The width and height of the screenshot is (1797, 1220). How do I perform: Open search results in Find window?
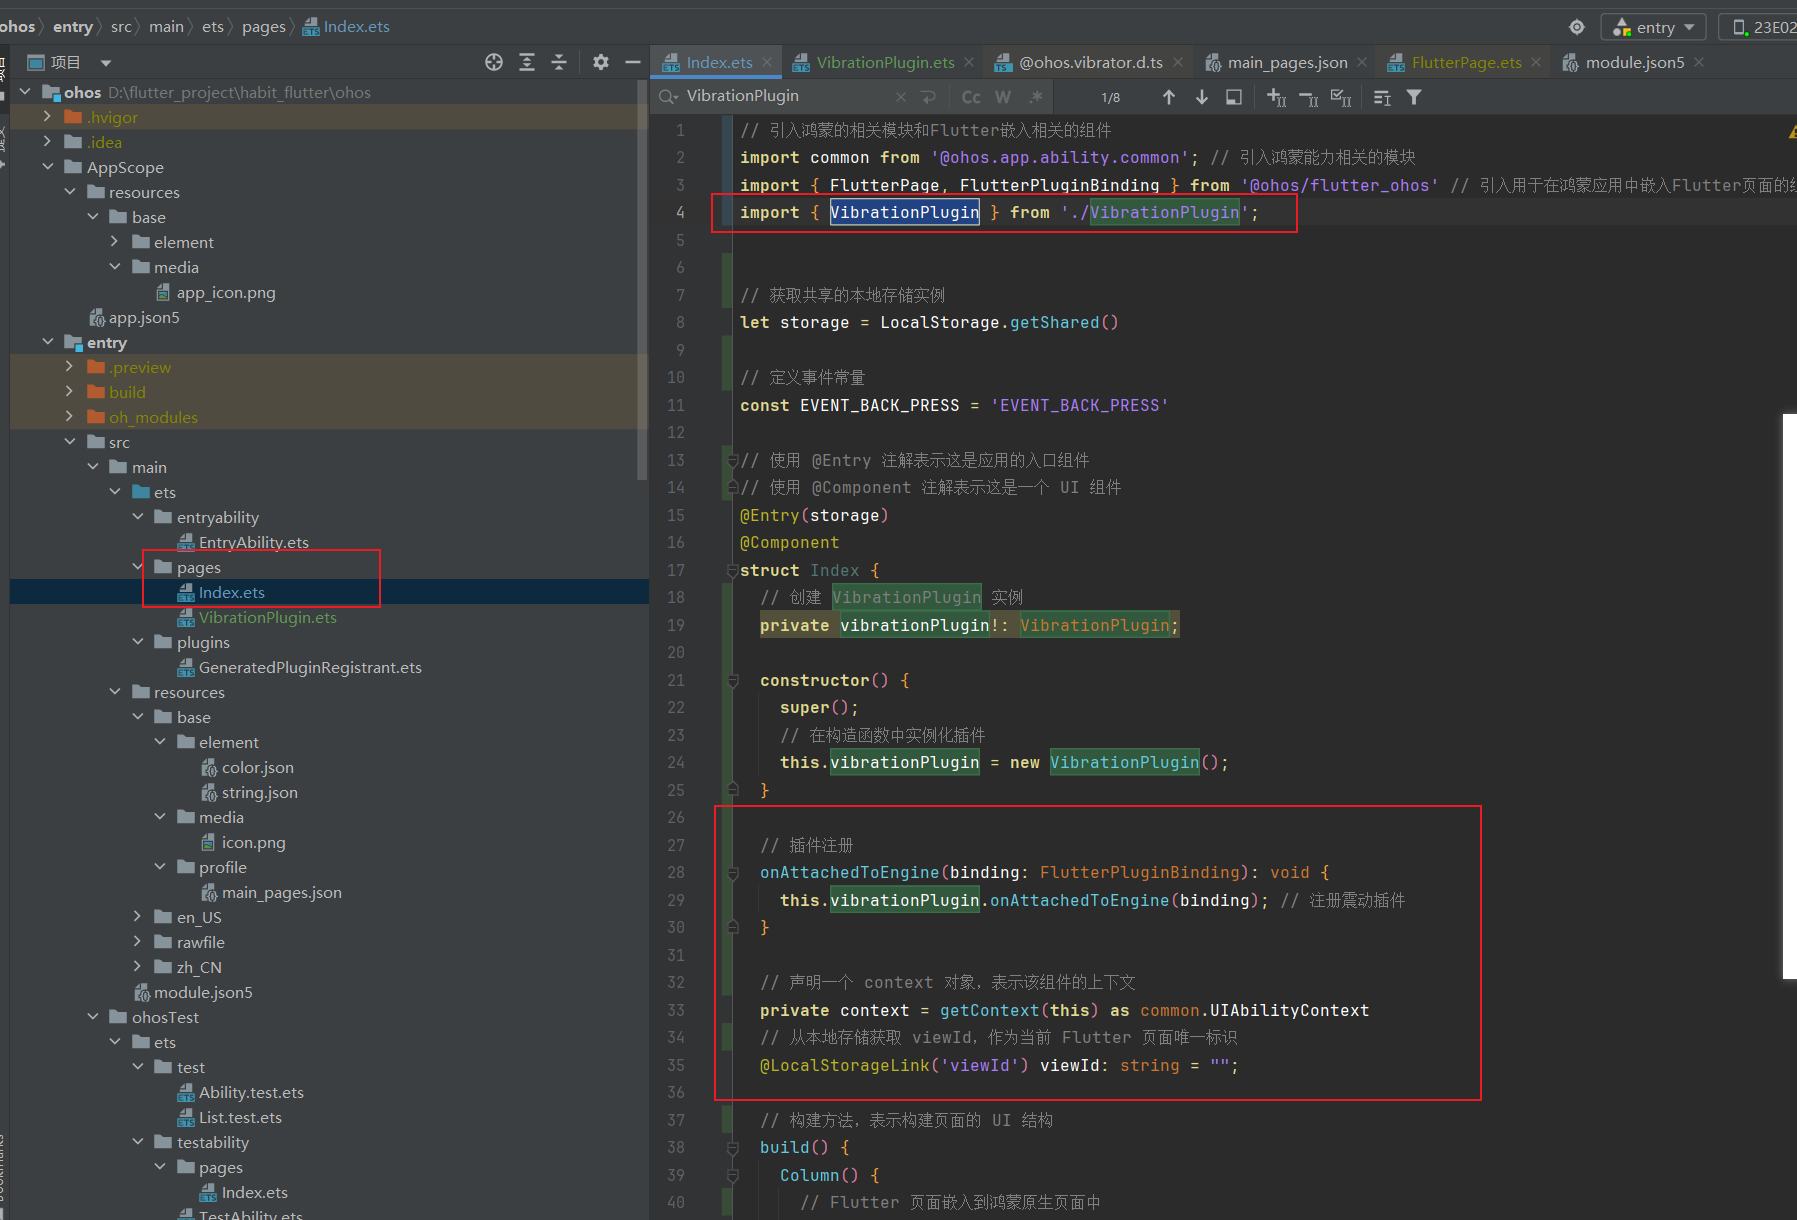tap(1234, 97)
